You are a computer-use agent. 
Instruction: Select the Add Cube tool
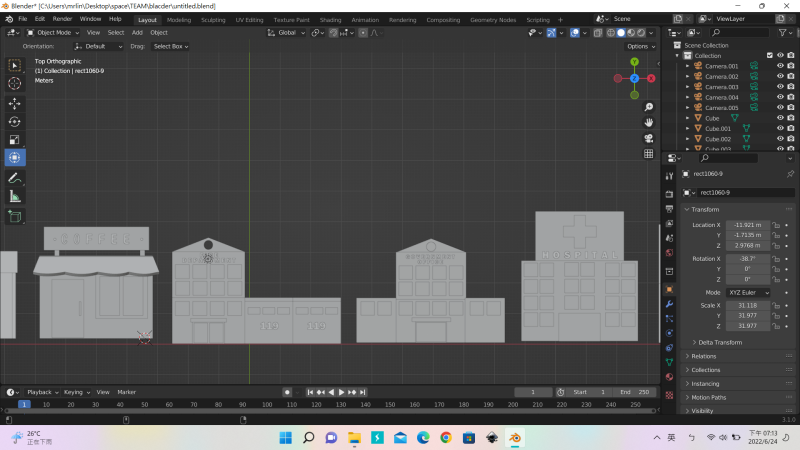click(x=15, y=215)
